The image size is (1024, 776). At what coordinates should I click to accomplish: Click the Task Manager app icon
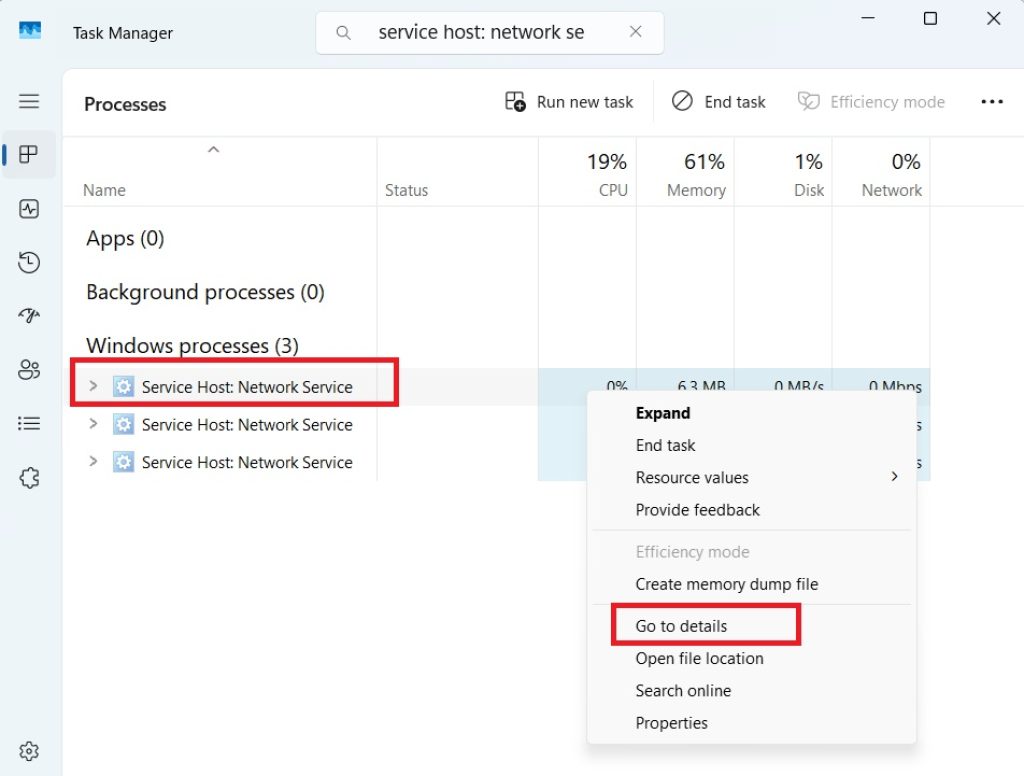point(30,31)
